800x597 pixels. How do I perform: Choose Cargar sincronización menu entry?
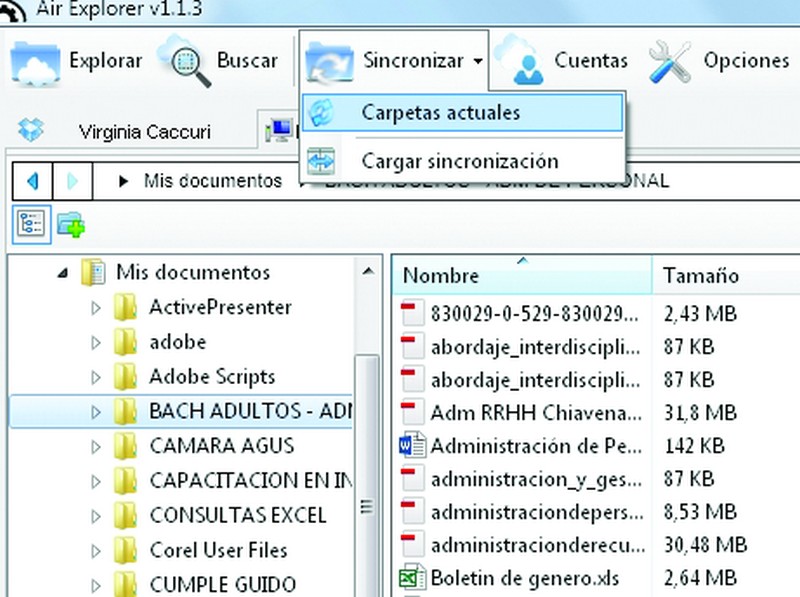(462, 161)
